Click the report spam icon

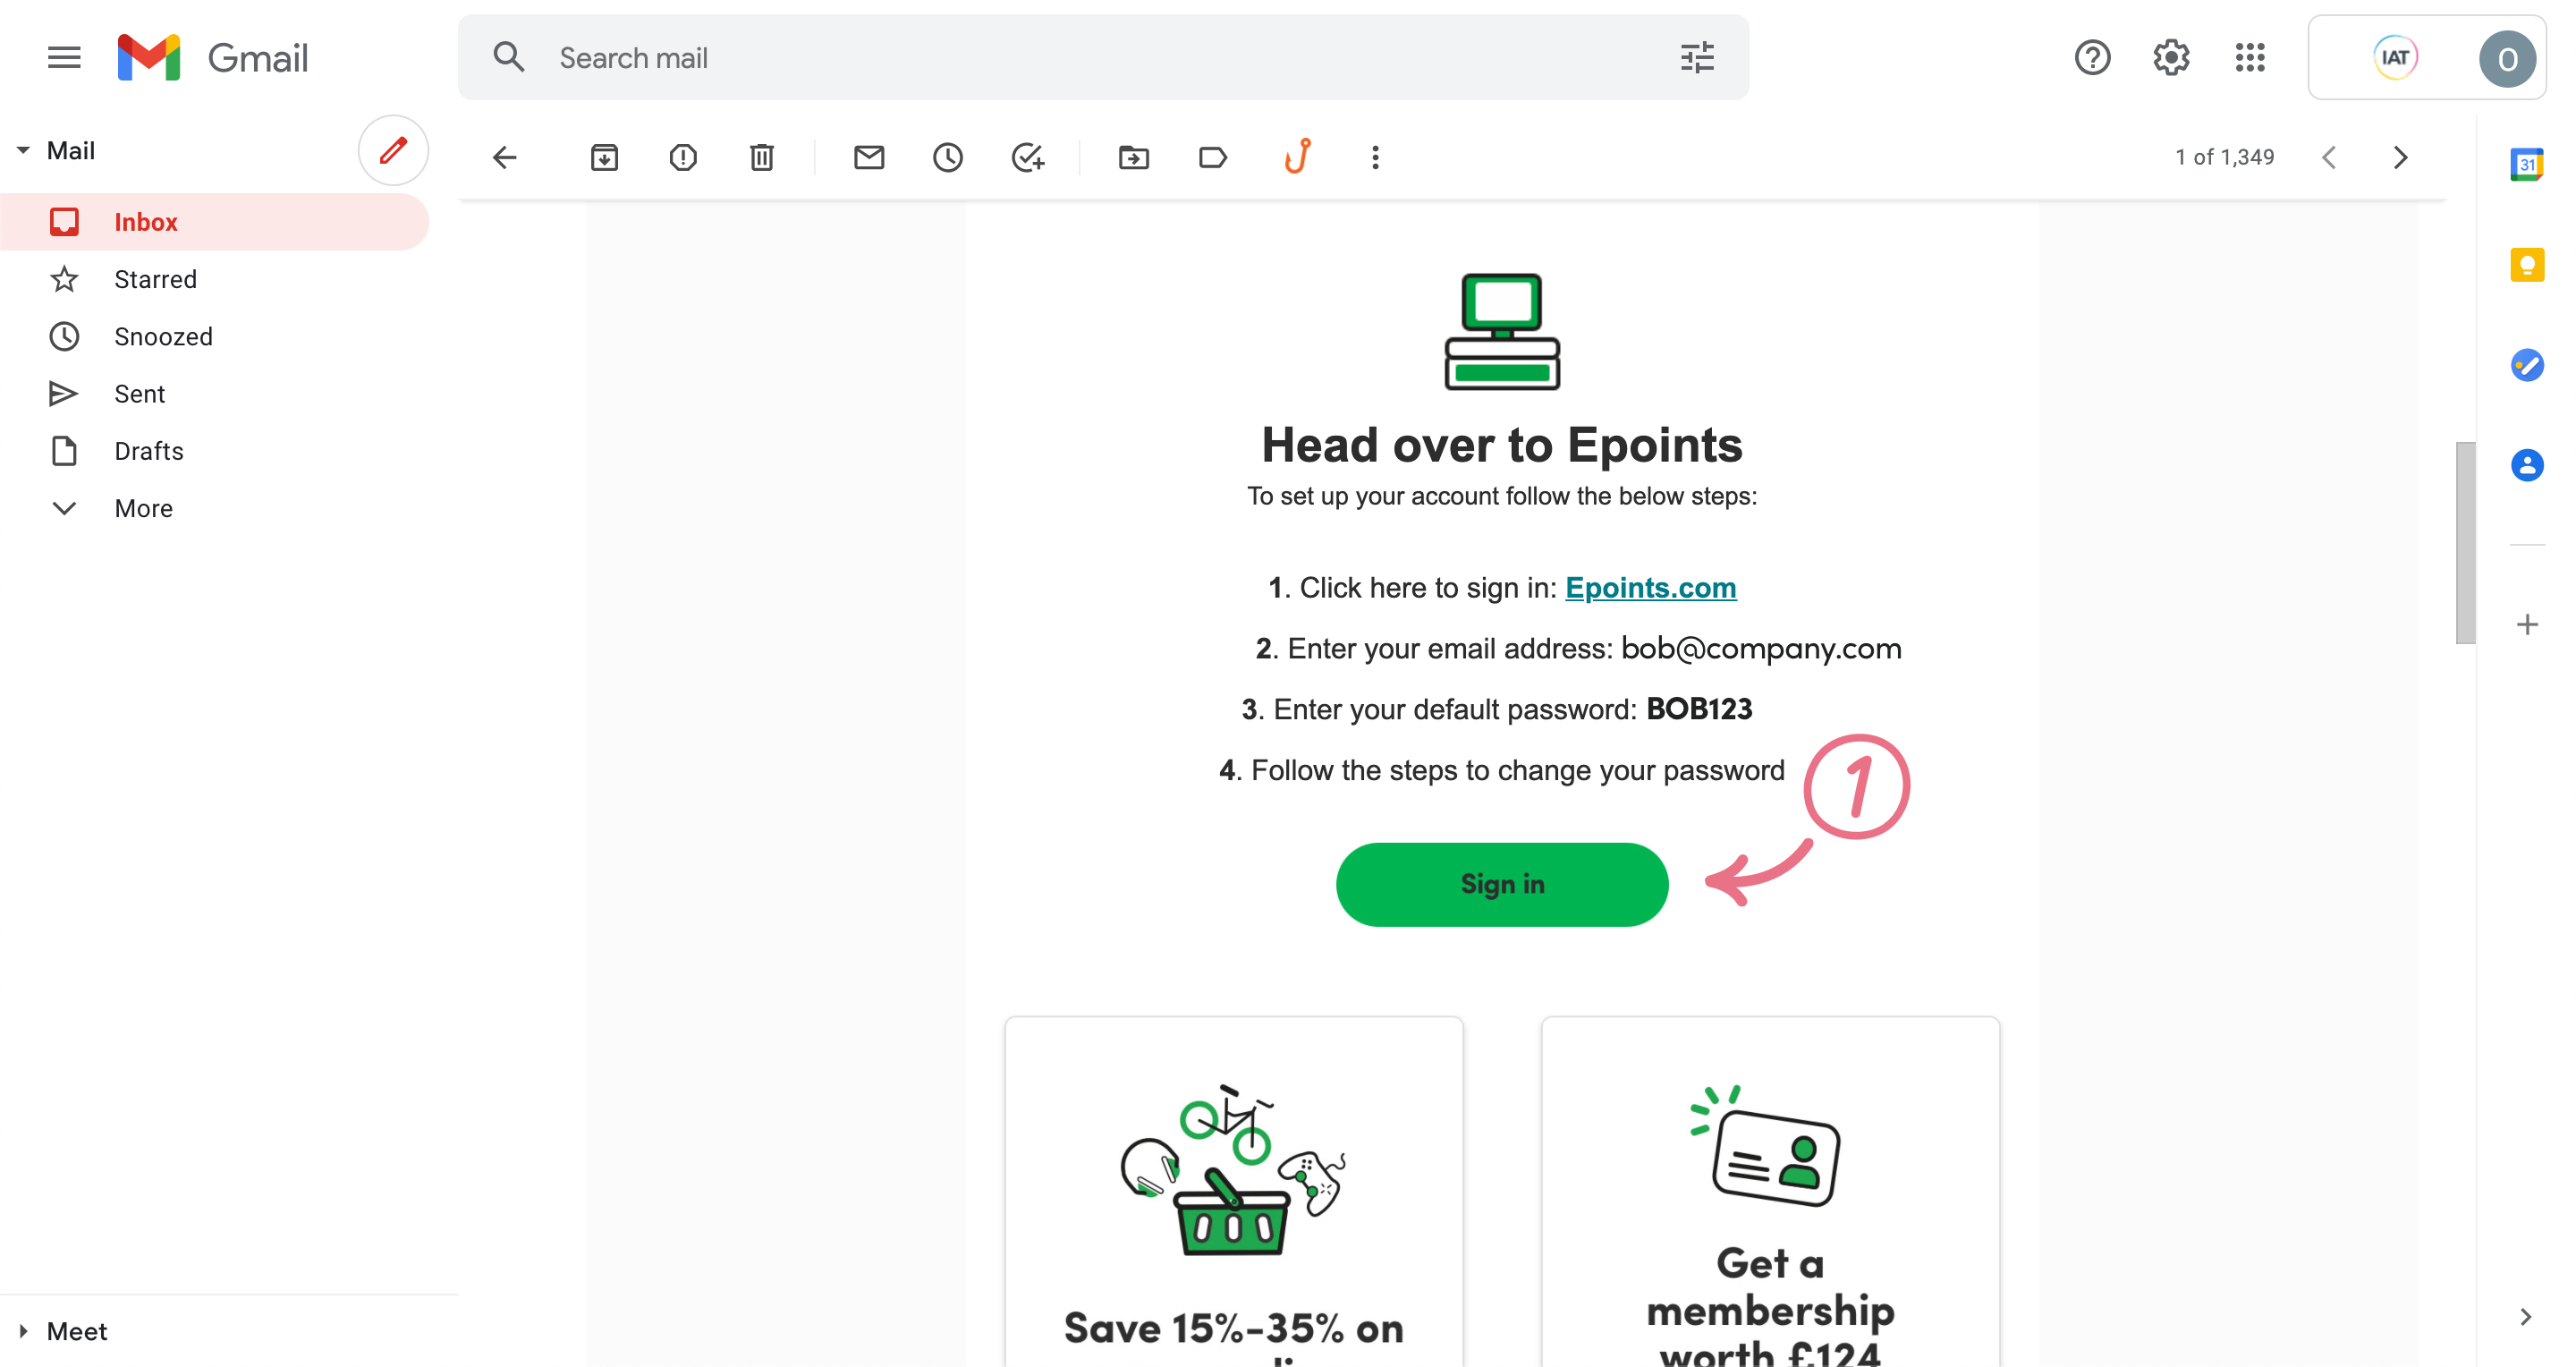(682, 157)
